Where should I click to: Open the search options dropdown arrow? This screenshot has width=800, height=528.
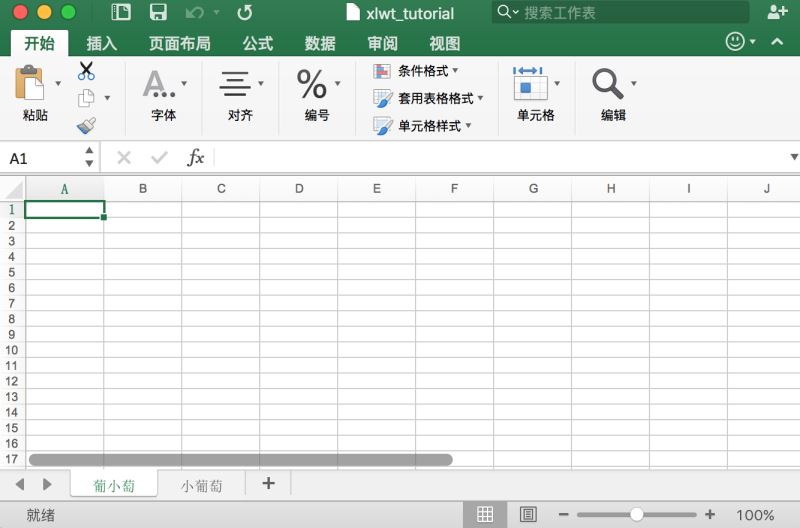[516, 12]
